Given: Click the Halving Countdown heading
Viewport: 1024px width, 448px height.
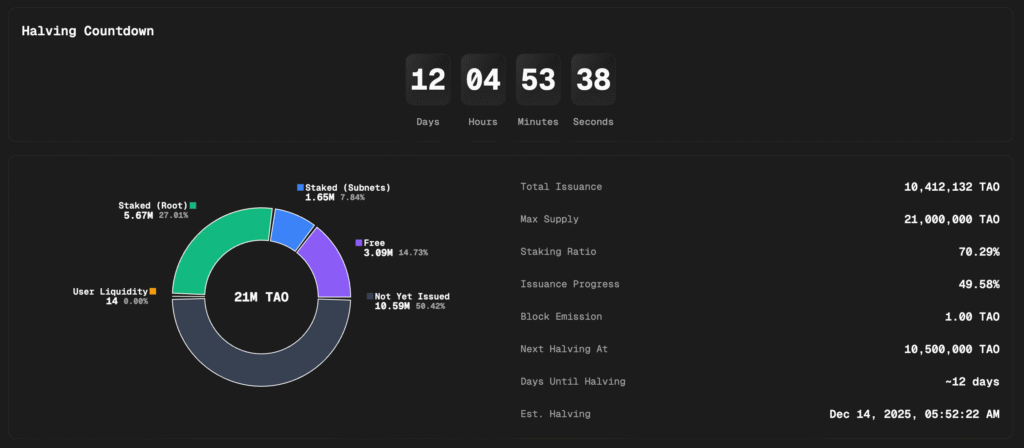Looking at the screenshot, I should tap(88, 31).
